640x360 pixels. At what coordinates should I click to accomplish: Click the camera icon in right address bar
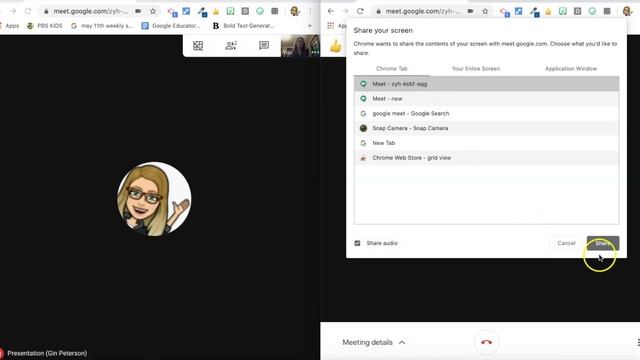click(x=471, y=11)
